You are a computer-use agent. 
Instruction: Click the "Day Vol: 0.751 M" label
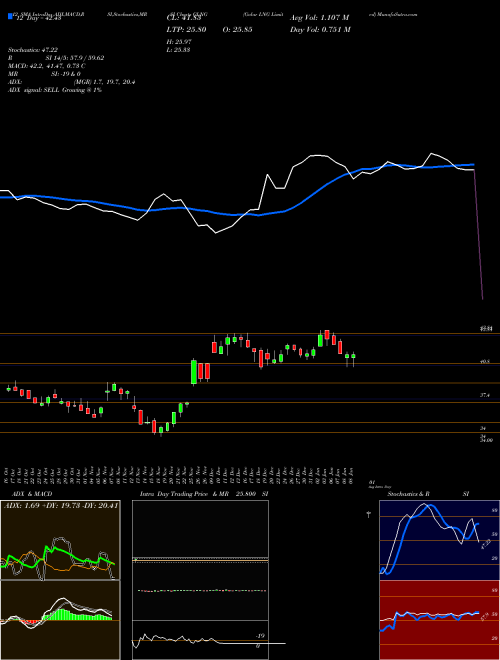click(320, 30)
